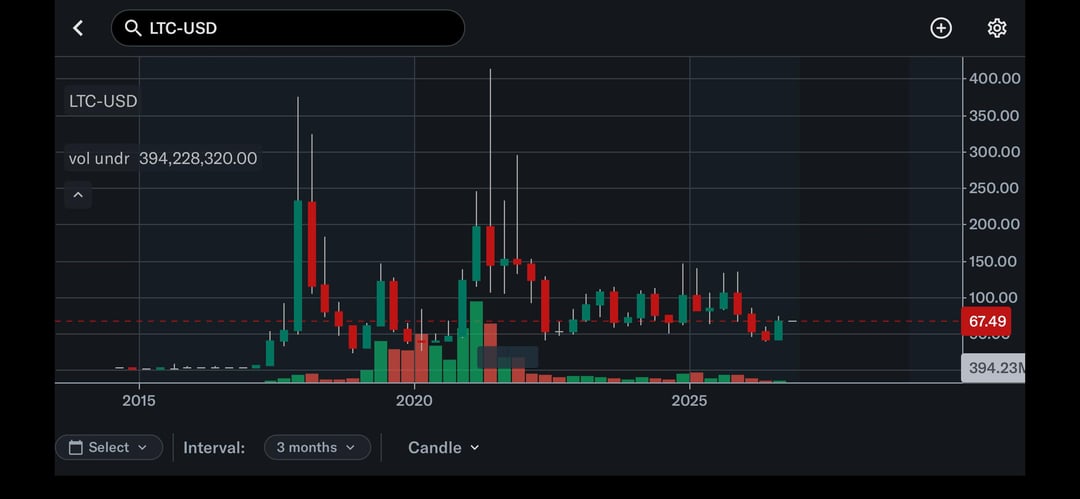
Task: Click the 250.00 price axis label
Action: click(995, 187)
